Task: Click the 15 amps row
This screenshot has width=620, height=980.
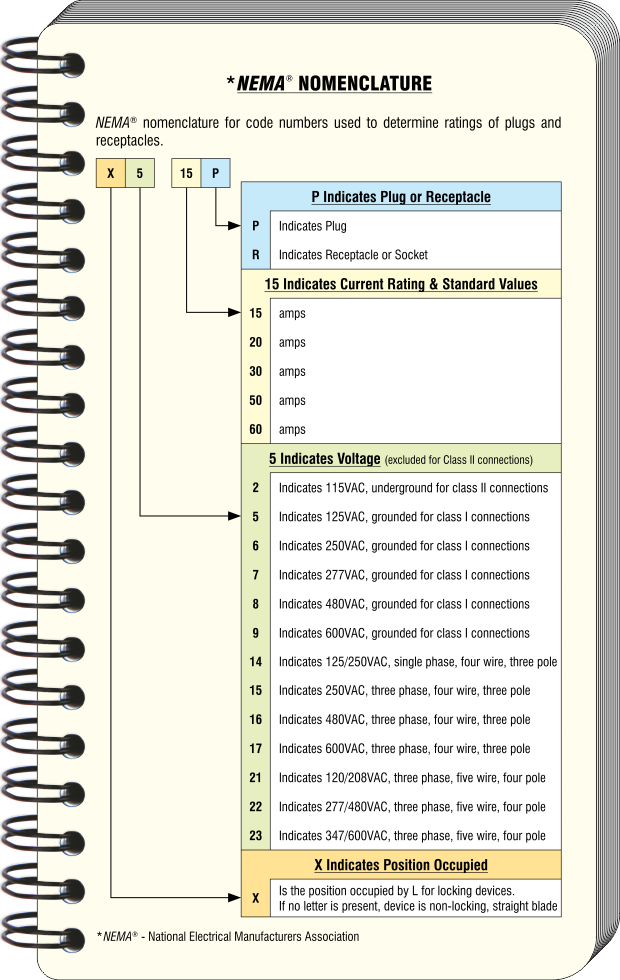Action: (x=401, y=313)
